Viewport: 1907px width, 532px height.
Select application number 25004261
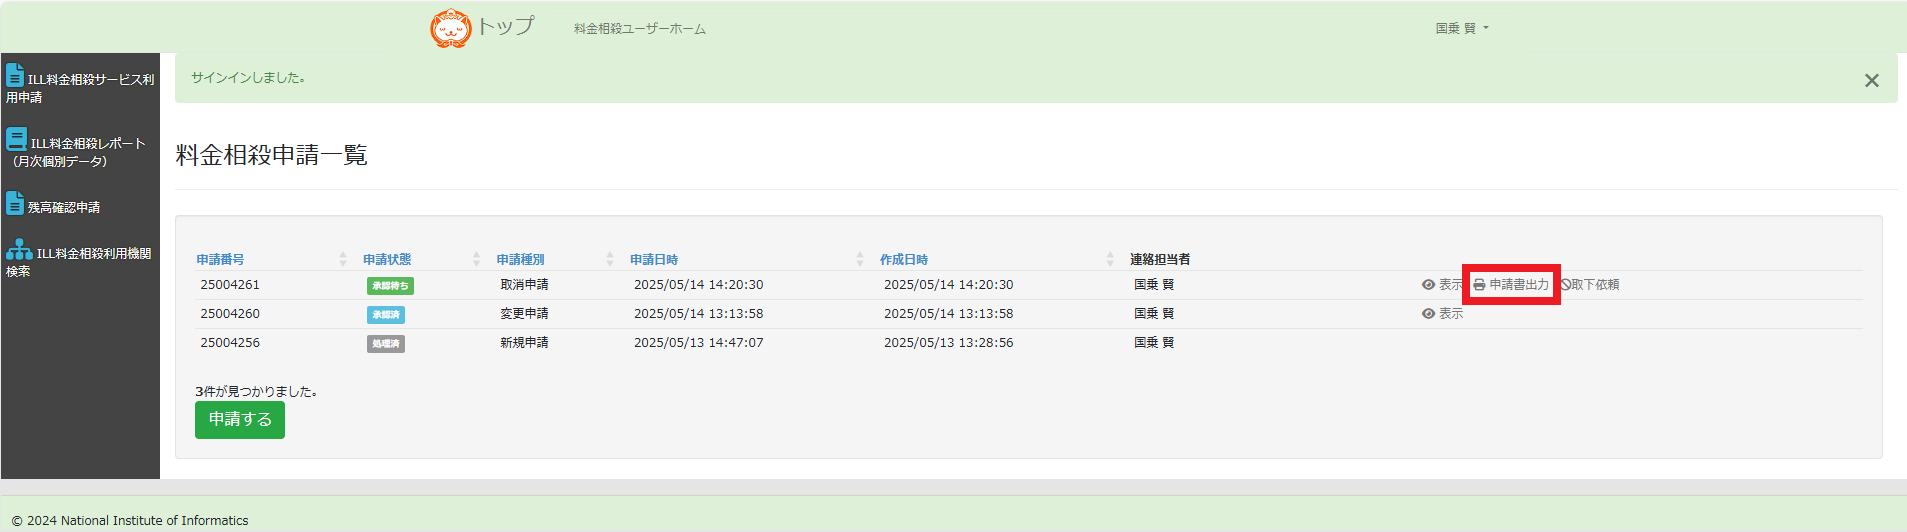(x=230, y=285)
